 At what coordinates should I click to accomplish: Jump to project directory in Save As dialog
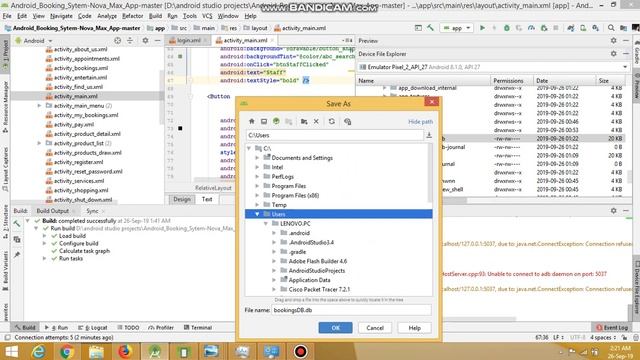point(276,121)
